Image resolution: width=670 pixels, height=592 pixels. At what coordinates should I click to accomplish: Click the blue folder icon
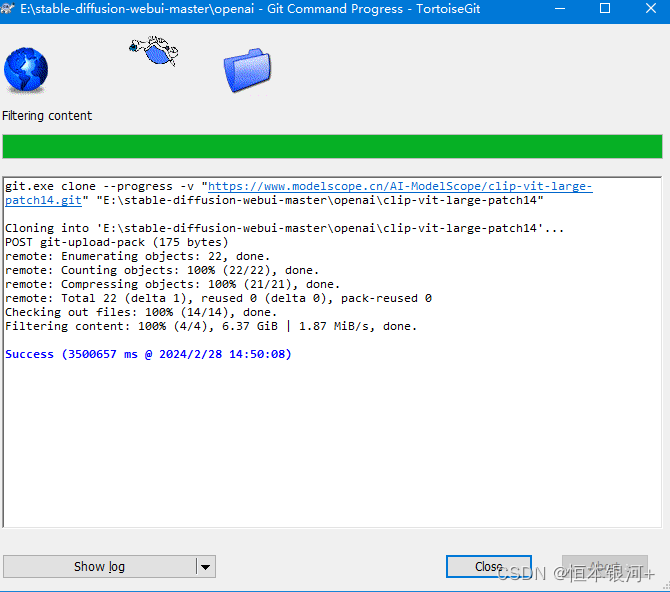(x=247, y=70)
